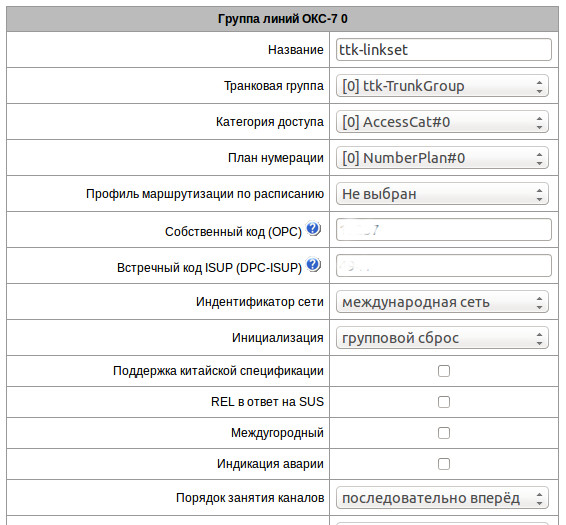
Task: Expand the Инициализация dropdown
Action: pyautogui.click(x=442, y=338)
